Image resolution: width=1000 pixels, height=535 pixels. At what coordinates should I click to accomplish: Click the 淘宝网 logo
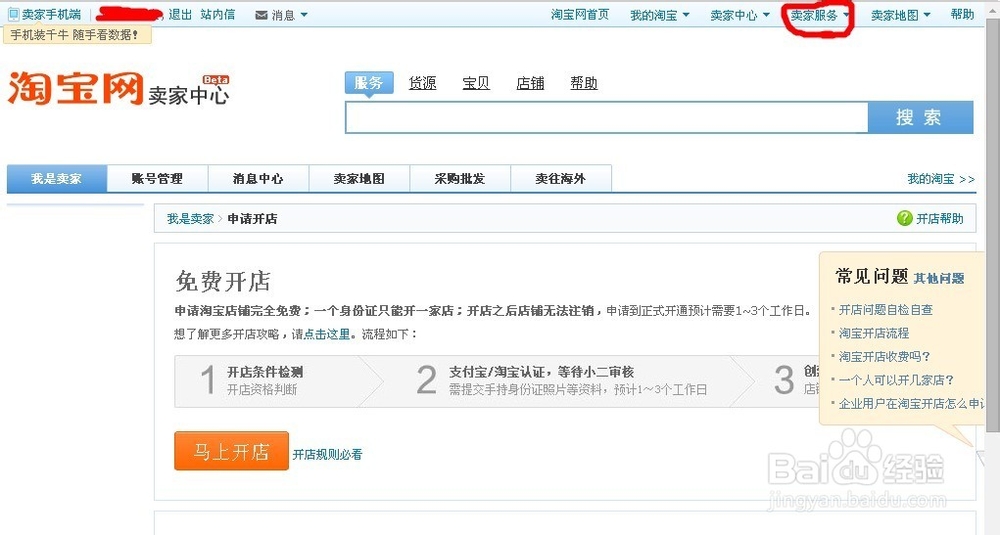click(75, 88)
